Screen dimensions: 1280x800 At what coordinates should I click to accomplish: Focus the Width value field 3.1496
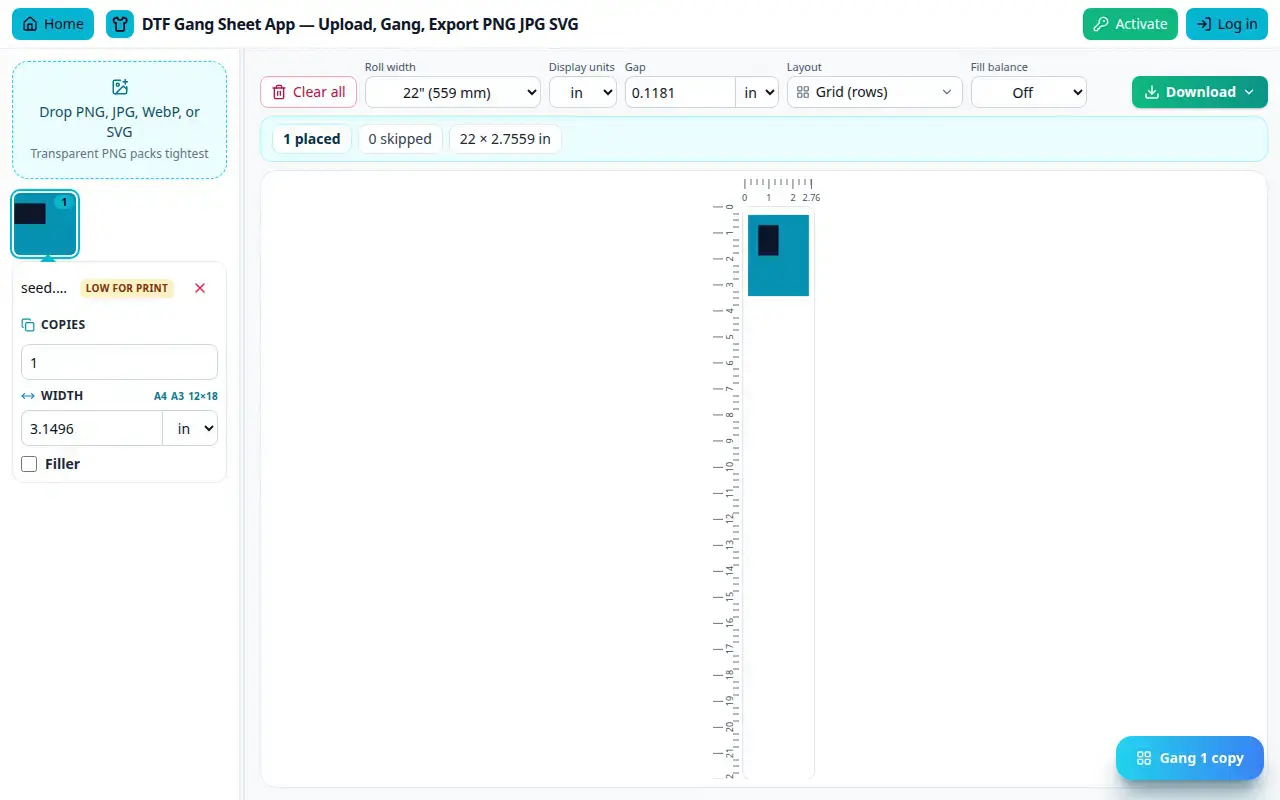pyautogui.click(x=92, y=428)
